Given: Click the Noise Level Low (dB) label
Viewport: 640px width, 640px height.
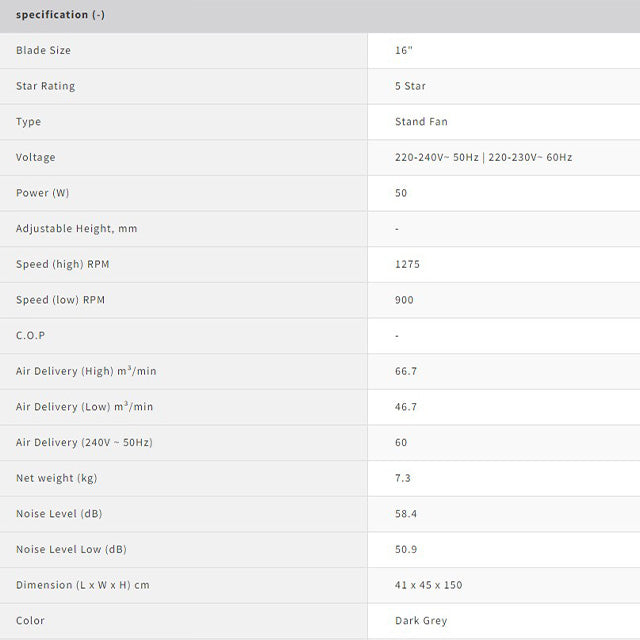Looking at the screenshot, I should (x=71, y=549).
